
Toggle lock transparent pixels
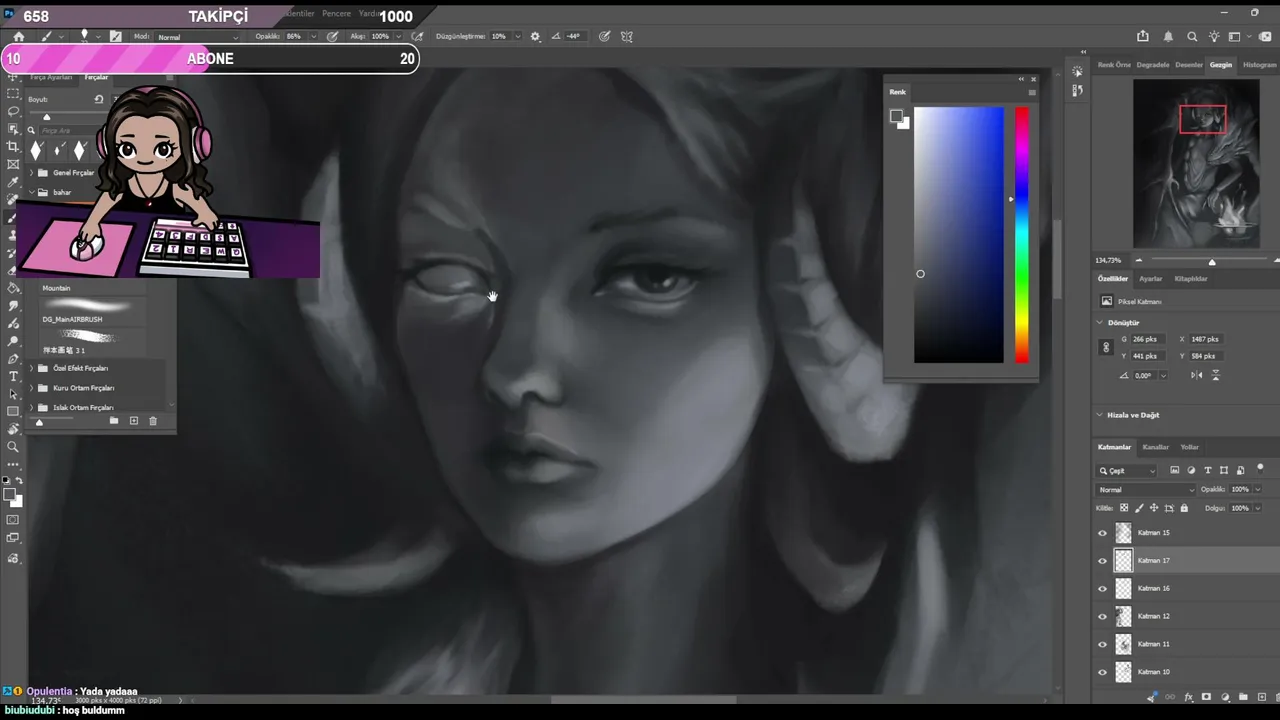pyautogui.click(x=1124, y=508)
